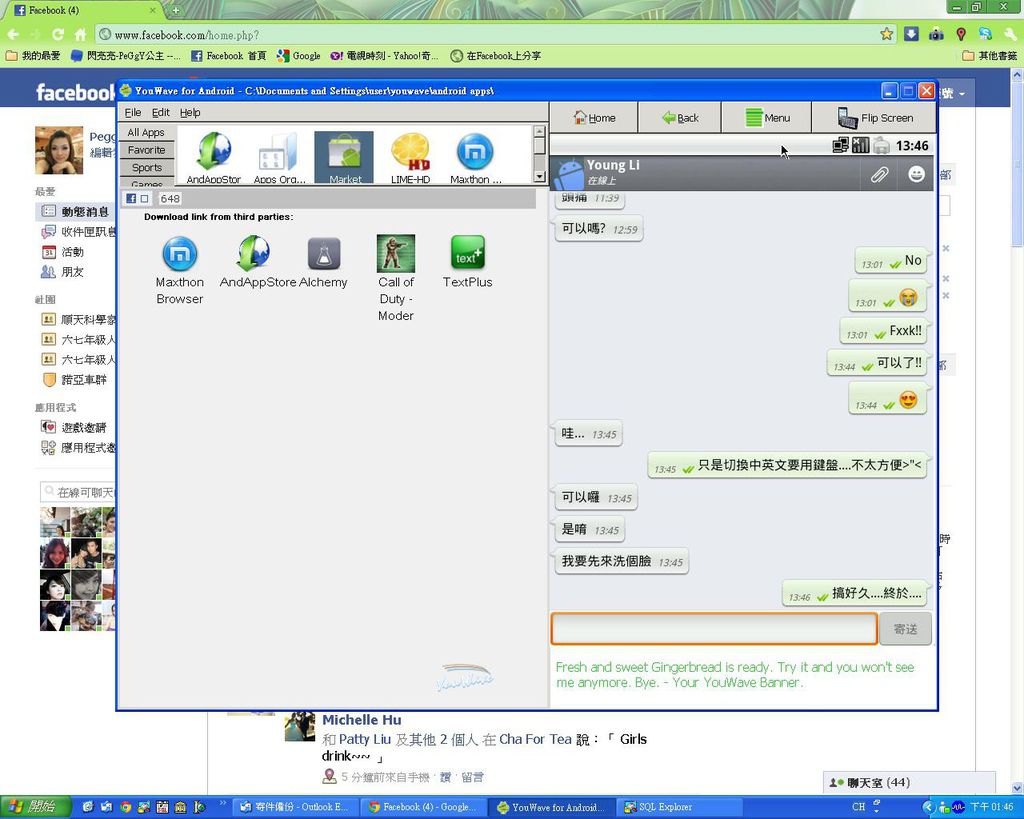Click Chrome bookmark star icon

pos(886,34)
